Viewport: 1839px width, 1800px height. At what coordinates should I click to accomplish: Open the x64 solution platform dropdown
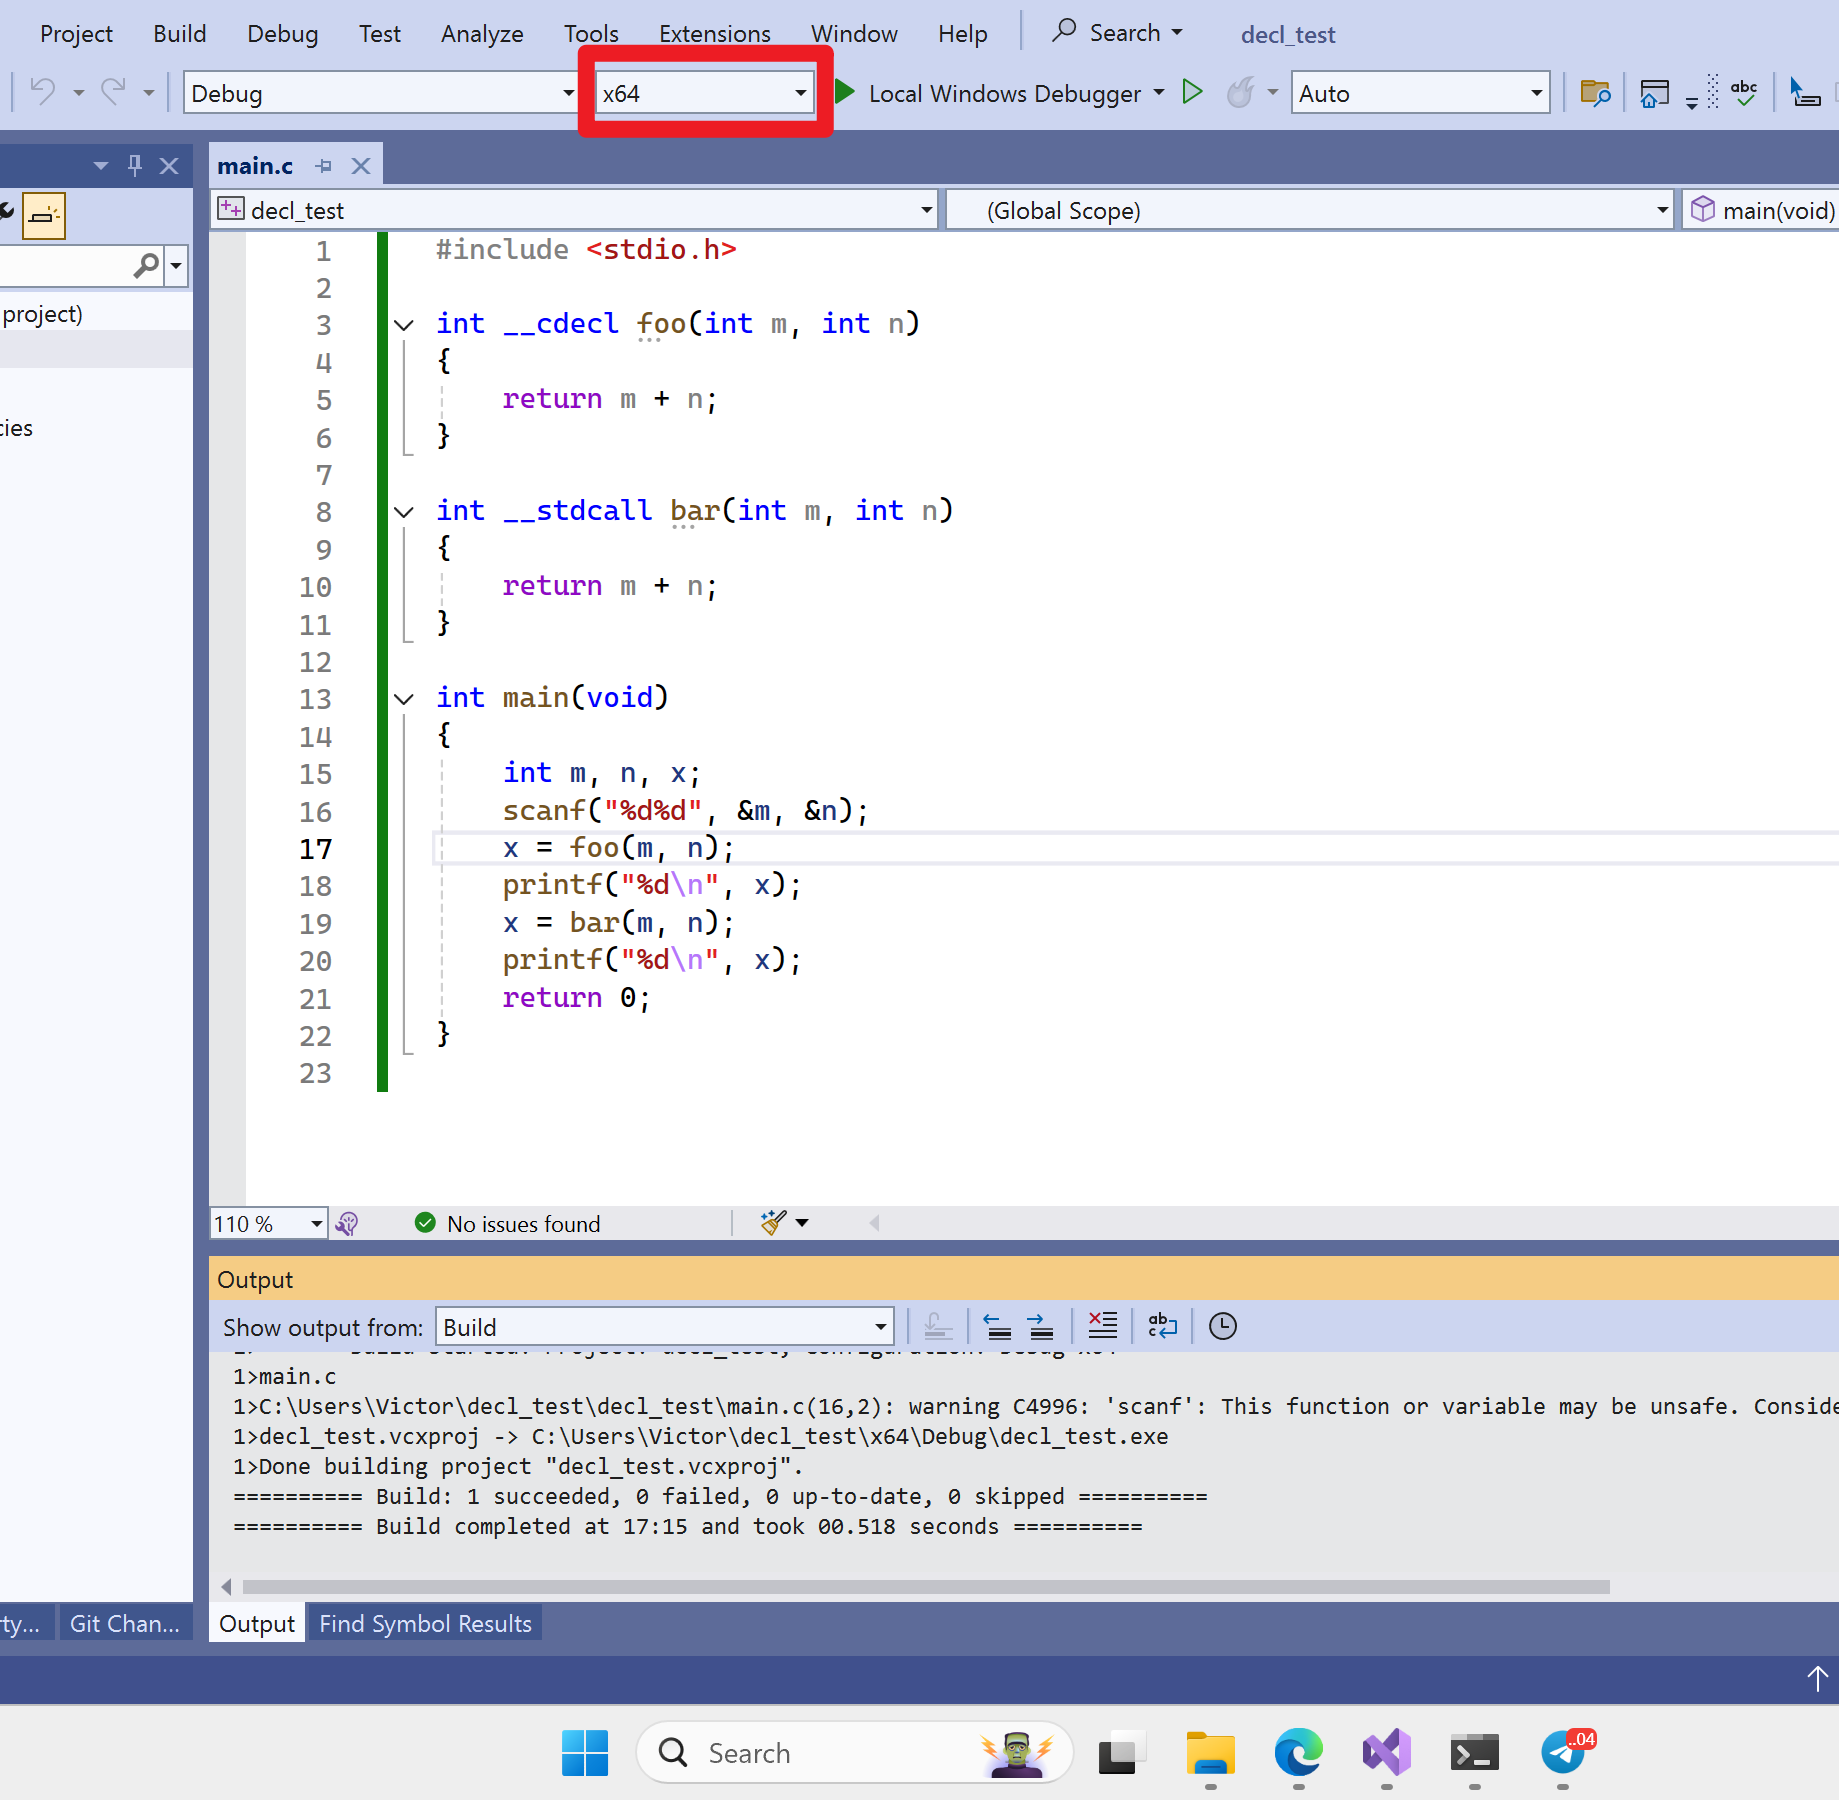(800, 93)
